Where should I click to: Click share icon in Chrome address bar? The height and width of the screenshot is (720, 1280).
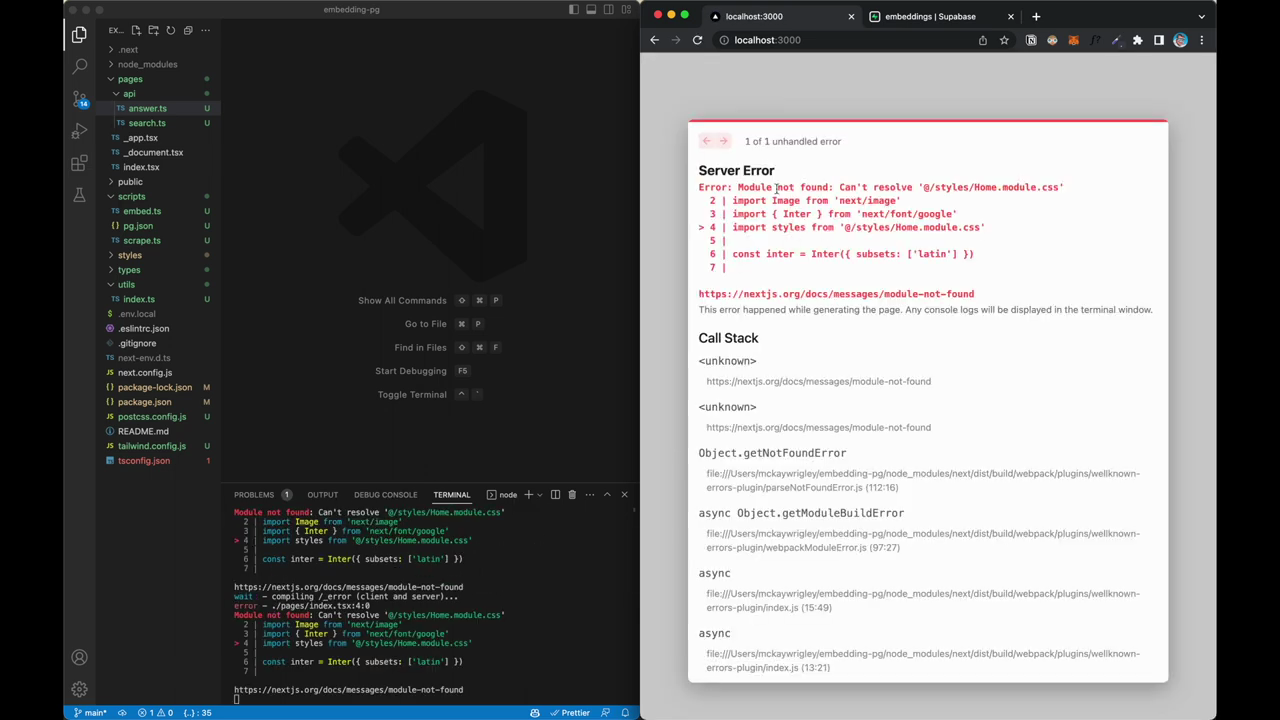pyautogui.click(x=983, y=40)
